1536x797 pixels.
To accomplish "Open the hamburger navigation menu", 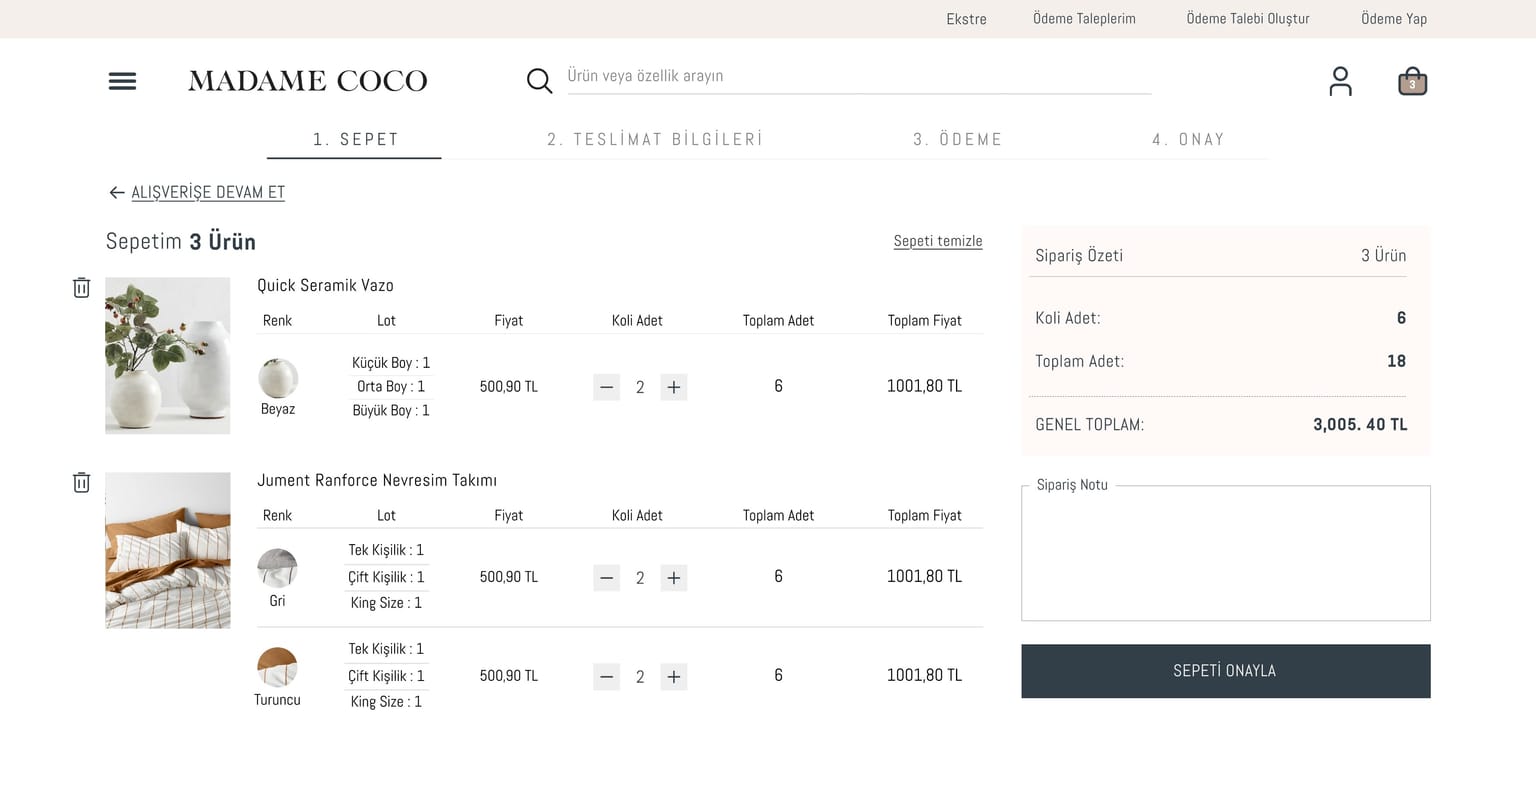I will pyautogui.click(x=122, y=81).
